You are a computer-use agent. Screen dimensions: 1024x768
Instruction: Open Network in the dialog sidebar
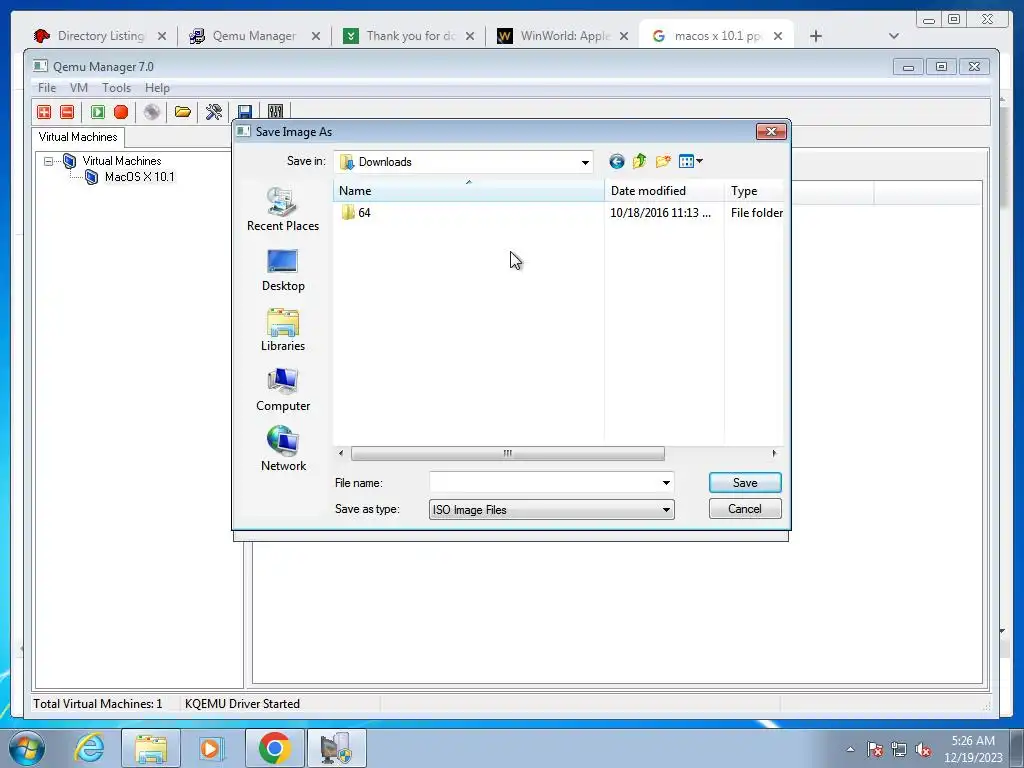[283, 449]
